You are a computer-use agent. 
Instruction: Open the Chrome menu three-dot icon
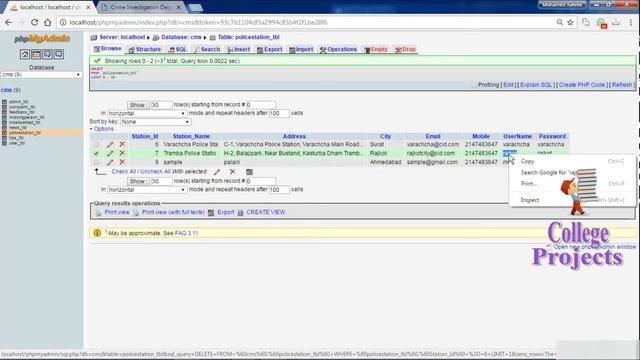[631, 22]
